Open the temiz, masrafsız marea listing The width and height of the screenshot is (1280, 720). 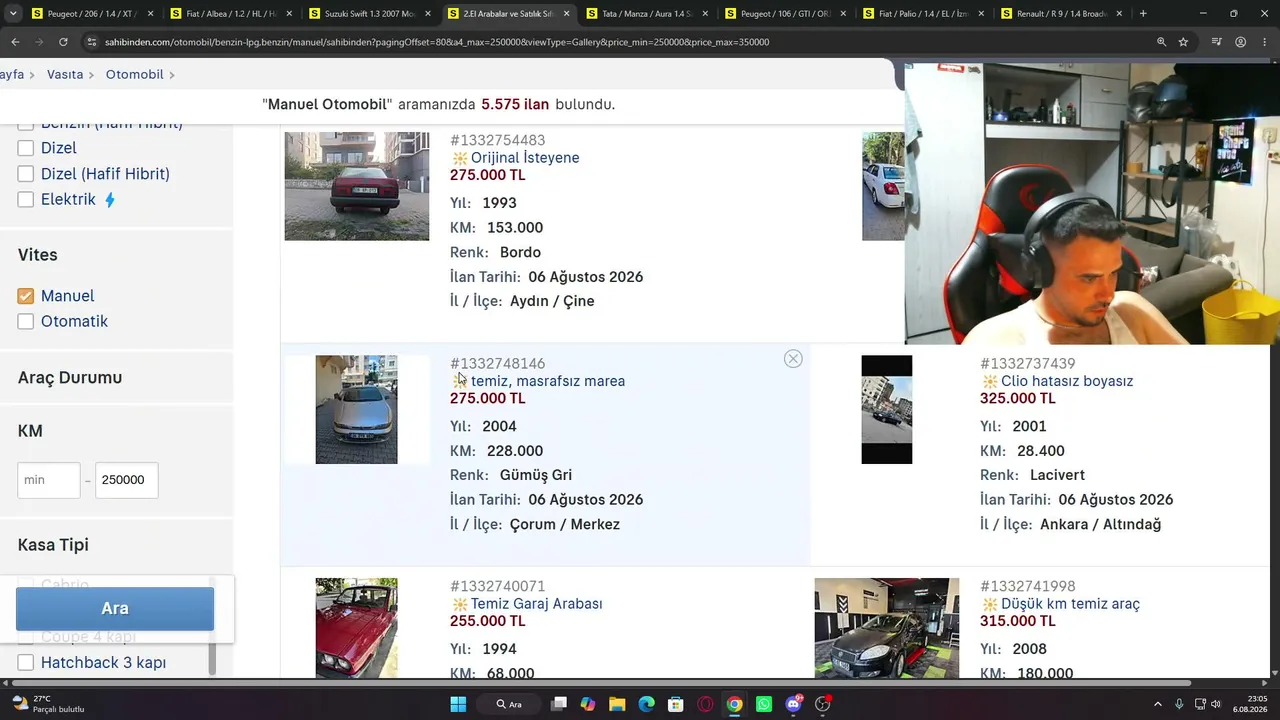[x=548, y=381]
